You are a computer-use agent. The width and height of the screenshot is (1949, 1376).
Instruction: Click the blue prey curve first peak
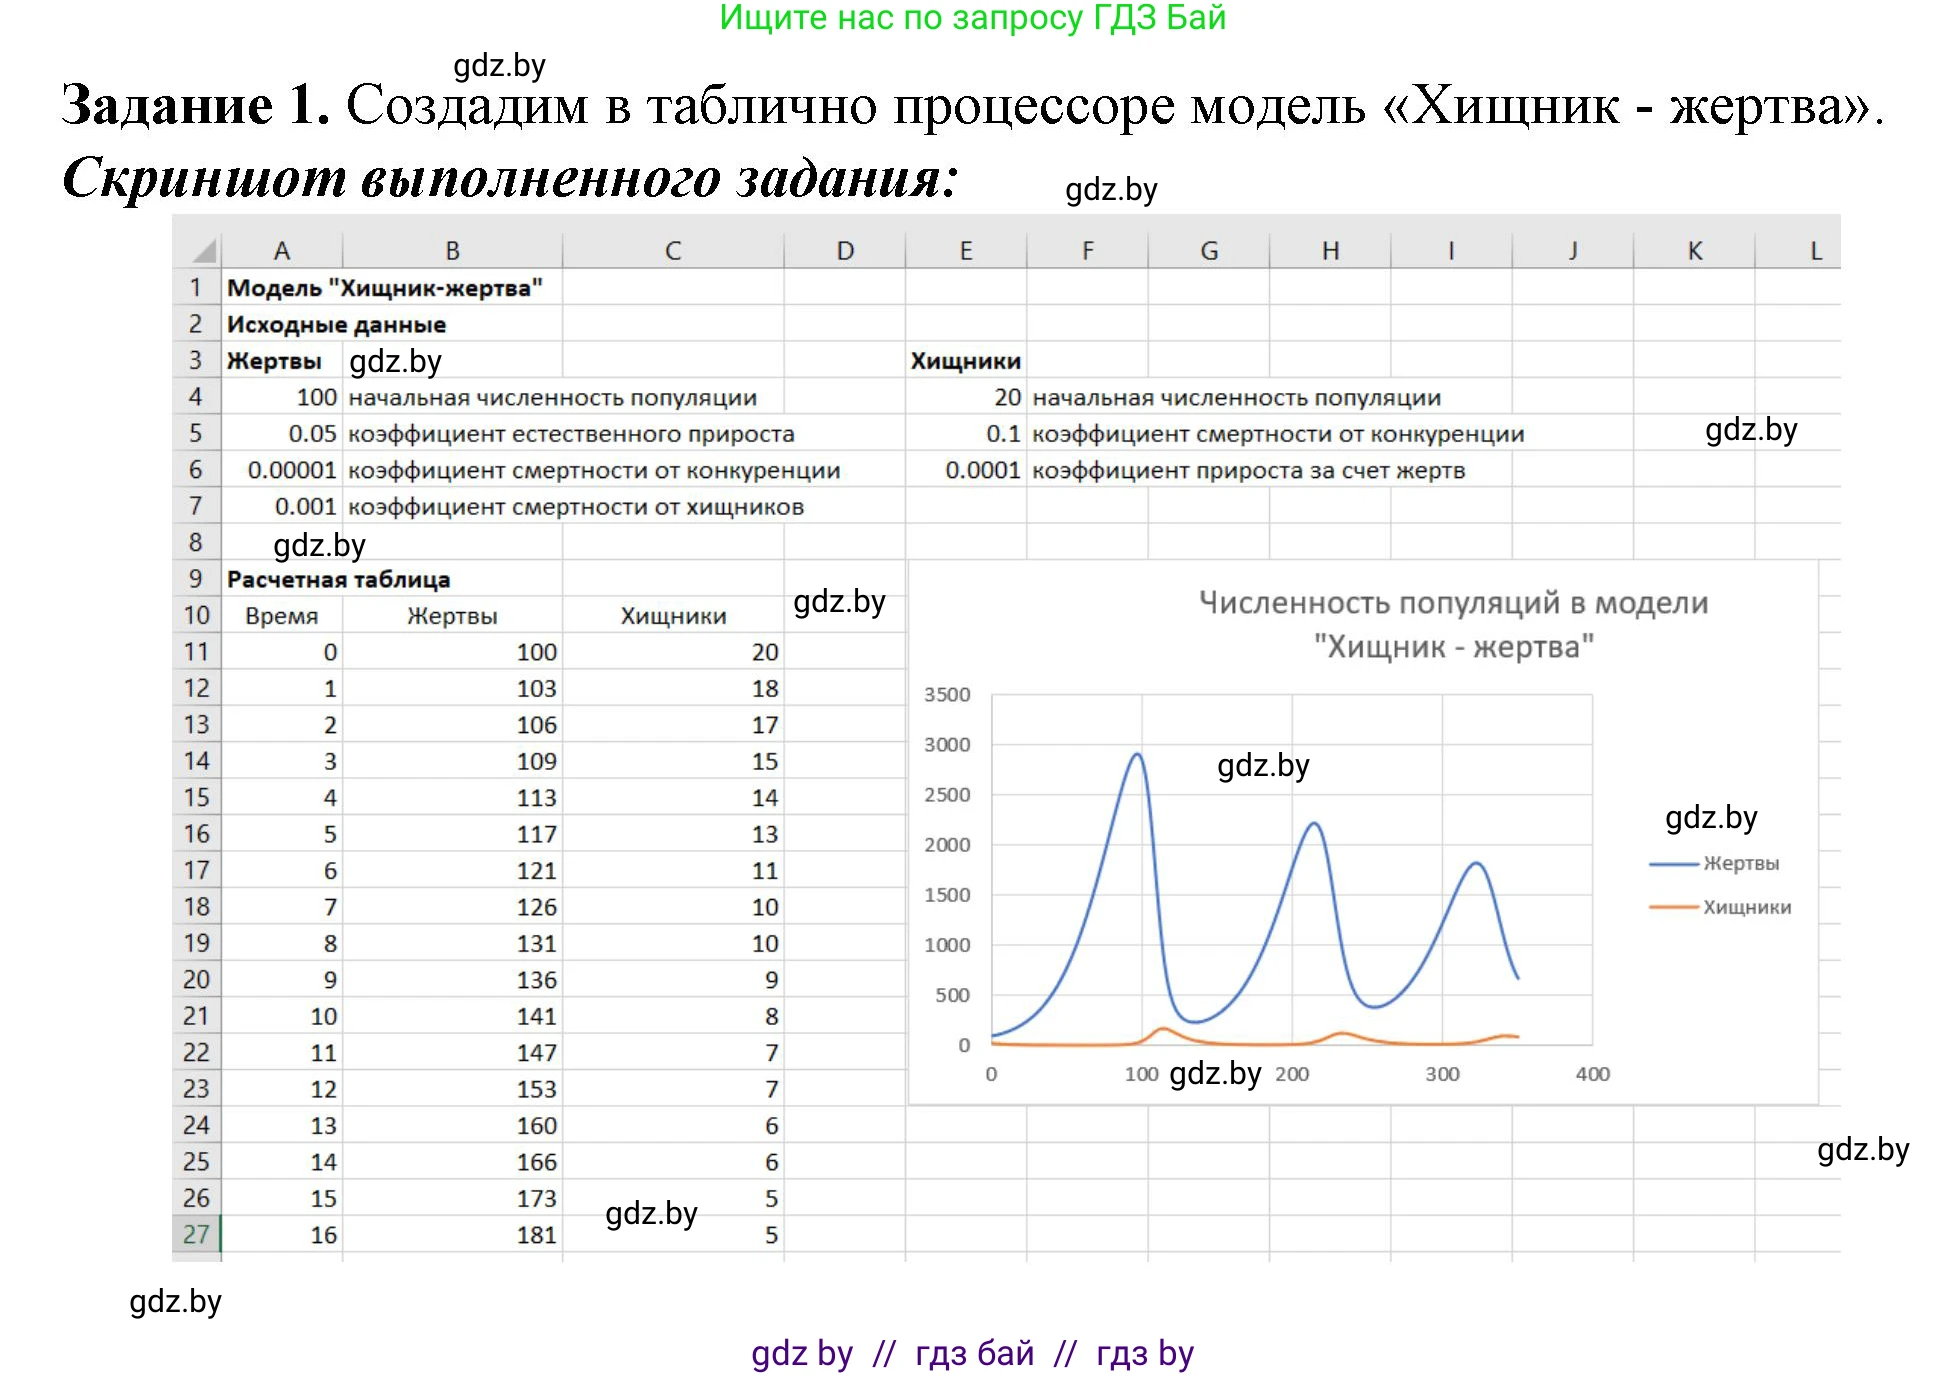click(1137, 755)
